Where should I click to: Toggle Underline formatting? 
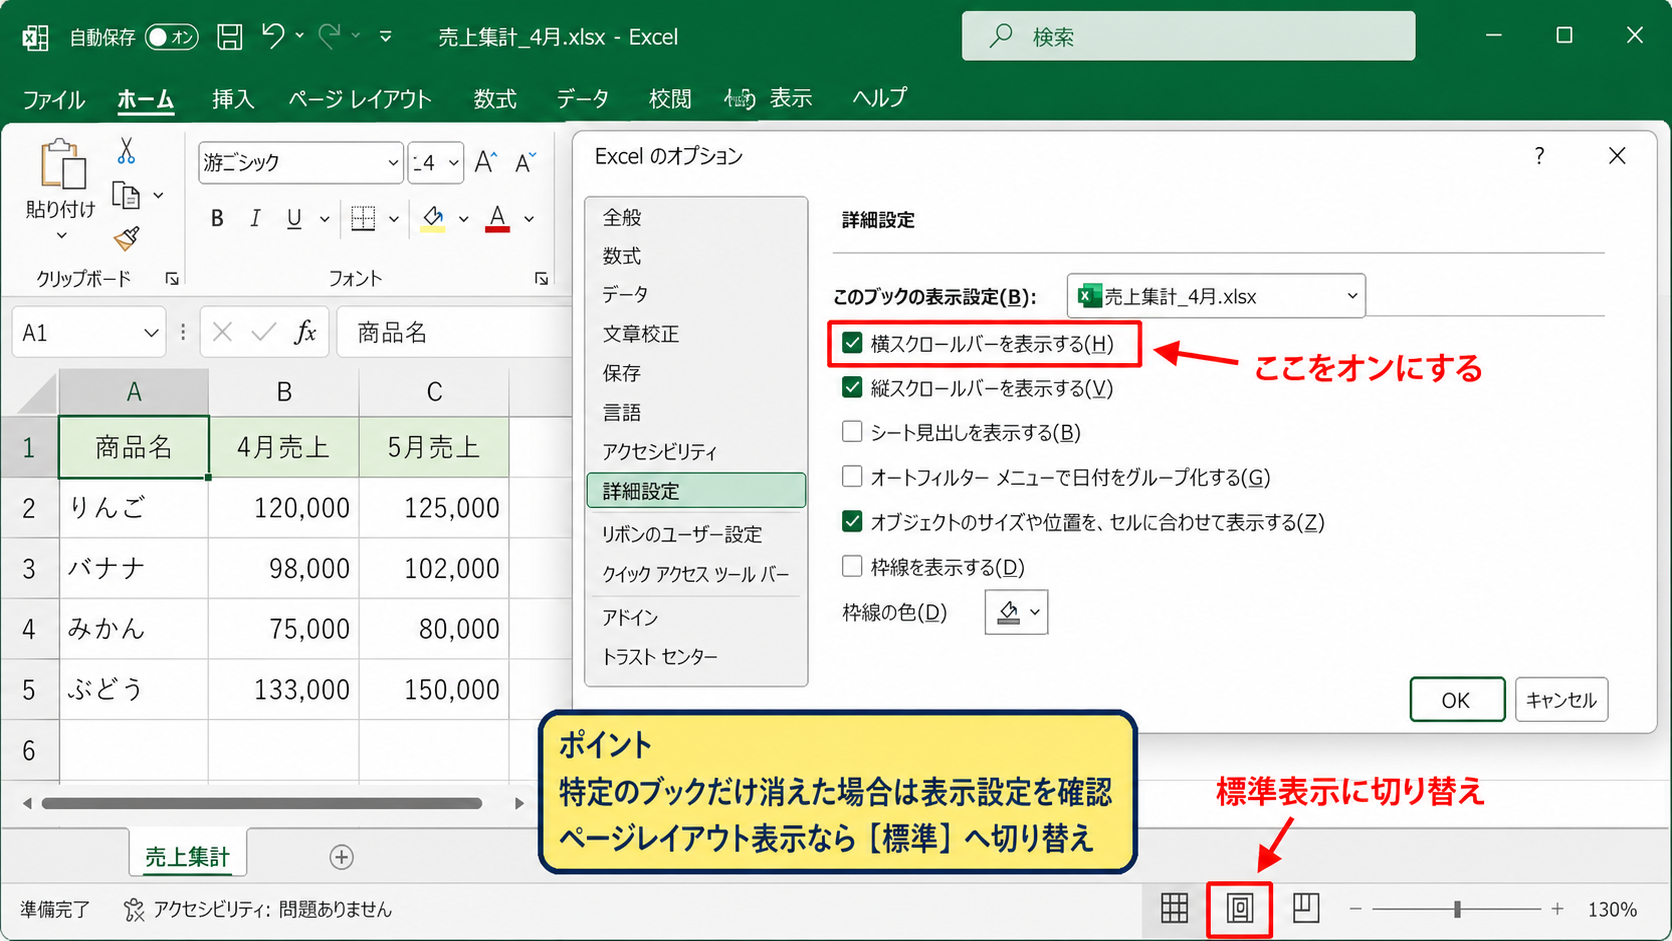(293, 219)
